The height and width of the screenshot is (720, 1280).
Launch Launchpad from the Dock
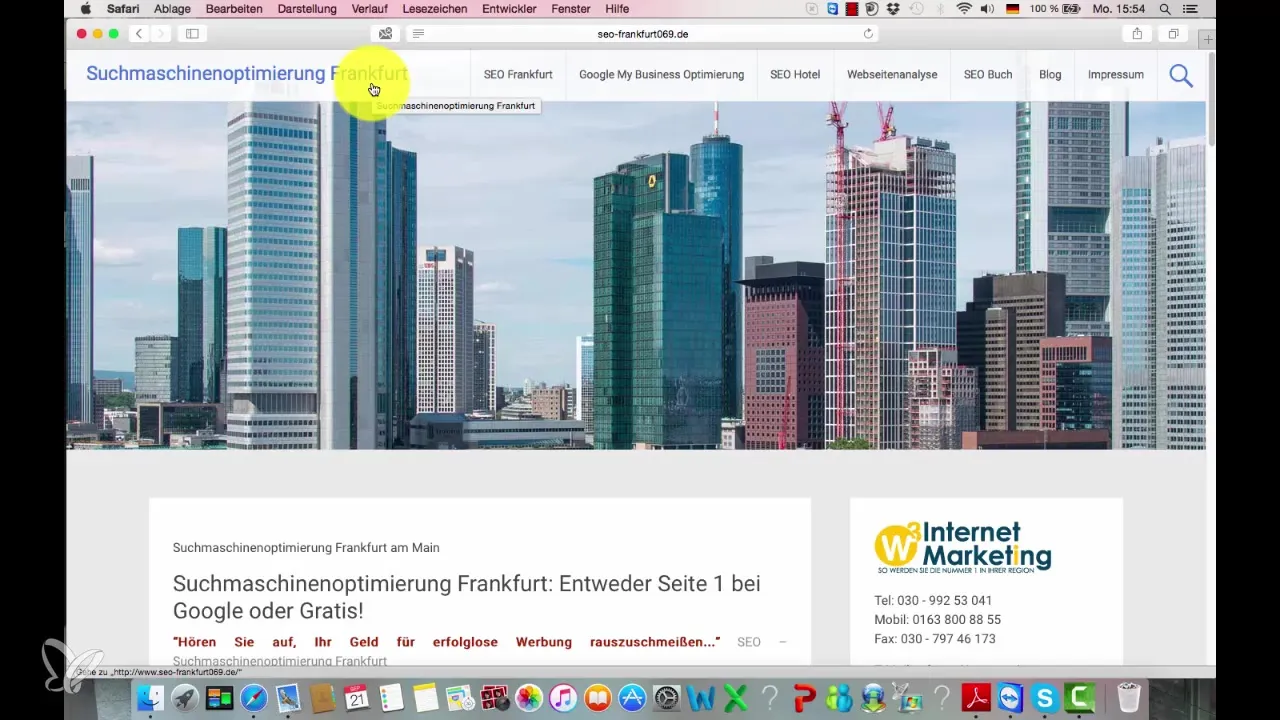point(184,697)
